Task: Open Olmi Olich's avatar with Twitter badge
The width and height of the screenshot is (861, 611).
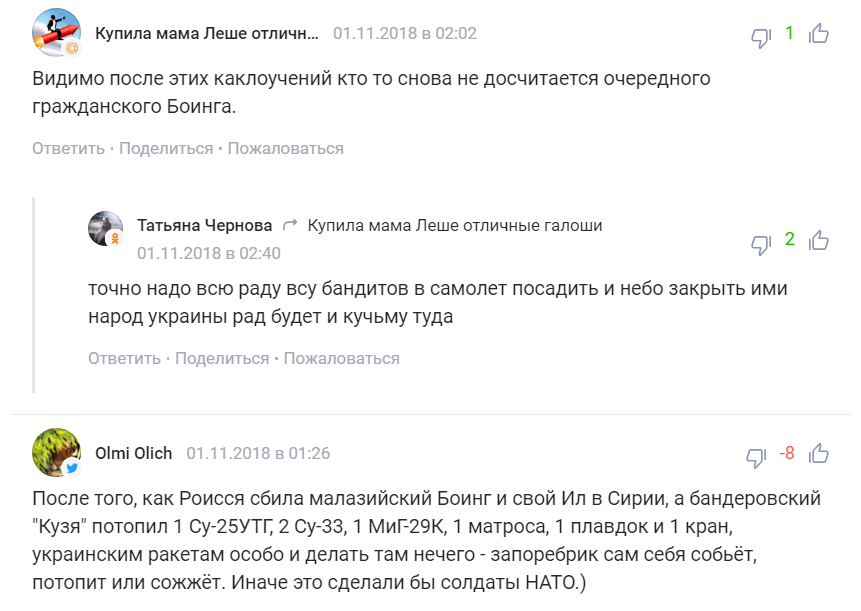Action: click(57, 453)
